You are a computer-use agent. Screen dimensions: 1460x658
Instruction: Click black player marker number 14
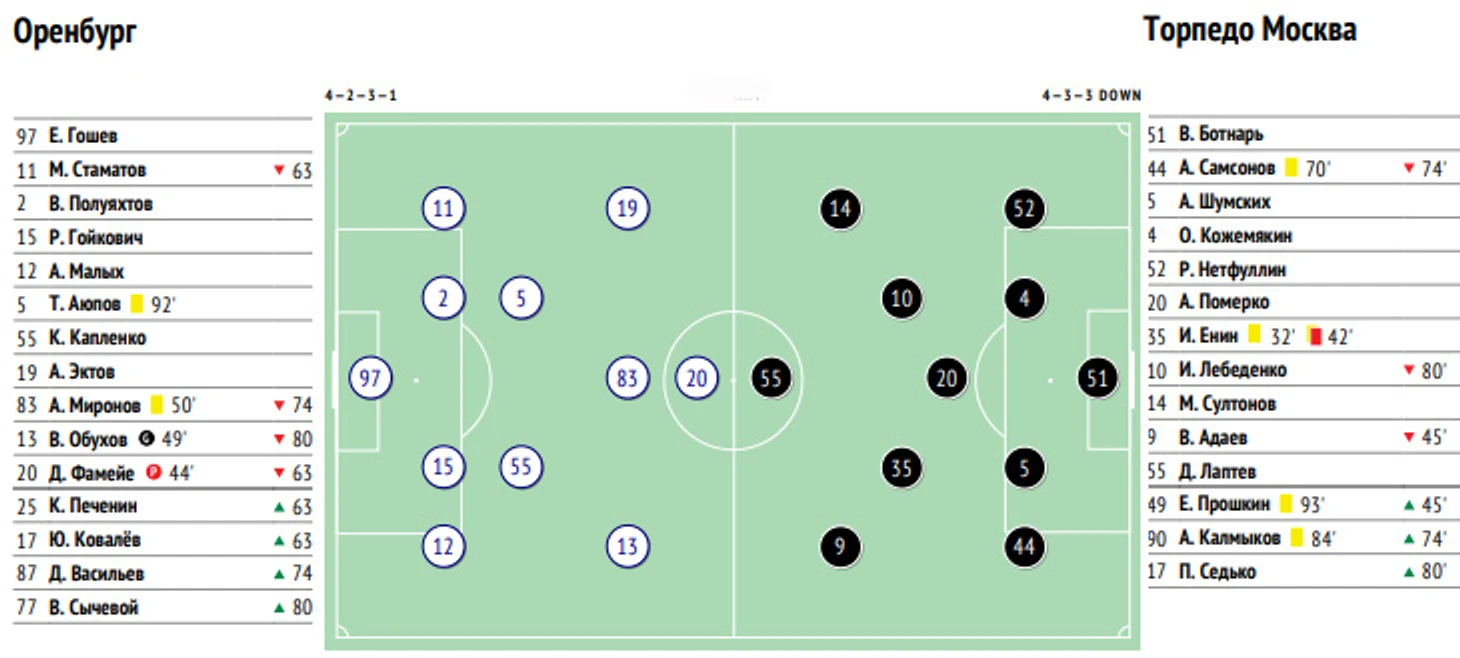point(840,209)
